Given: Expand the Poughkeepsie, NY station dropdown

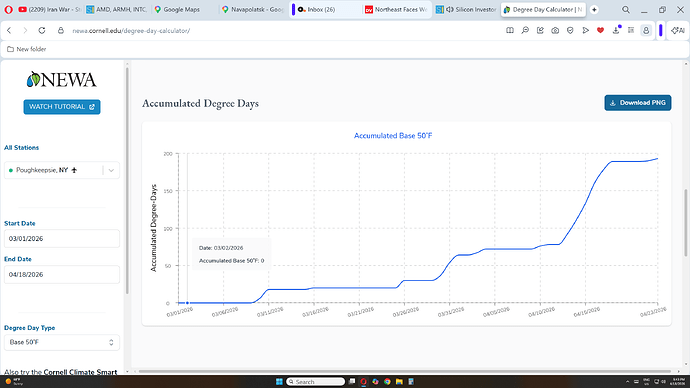Looking at the screenshot, I should [x=111, y=170].
